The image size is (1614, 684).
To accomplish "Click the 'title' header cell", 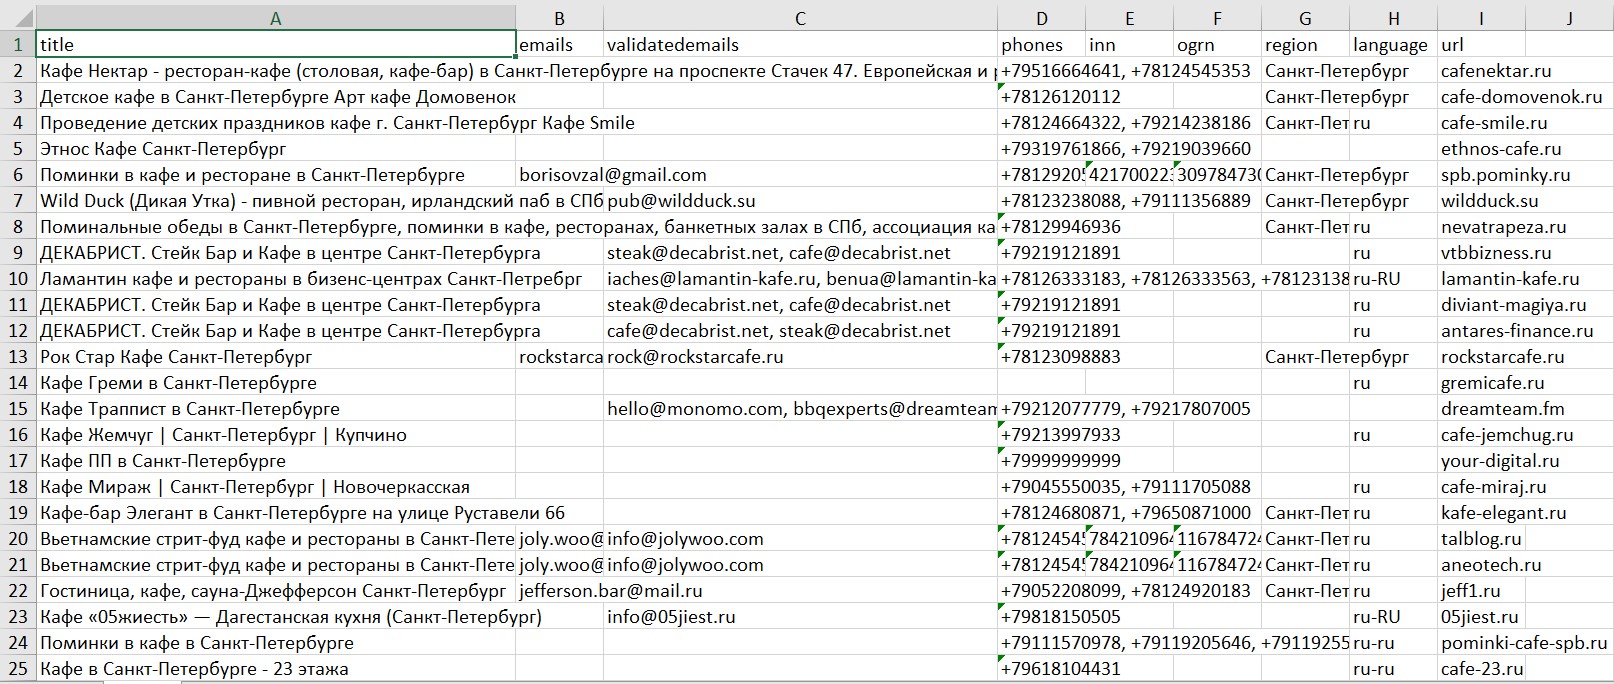I will click(276, 44).
